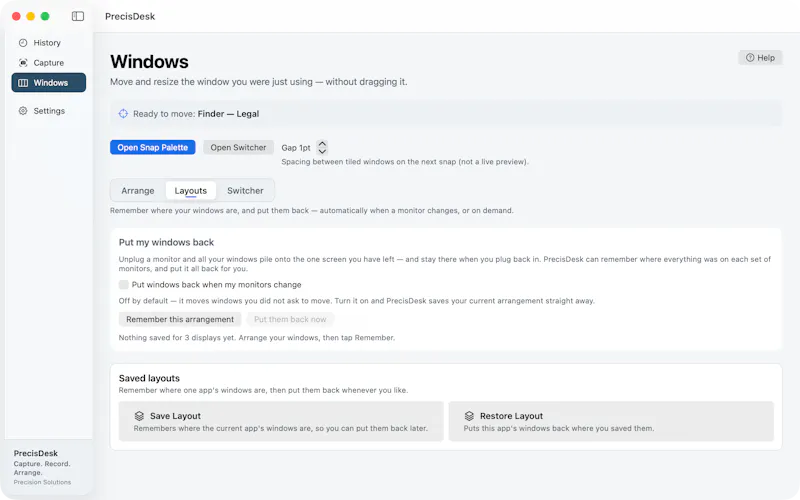
Task: Open the History section
Action: [48, 43]
